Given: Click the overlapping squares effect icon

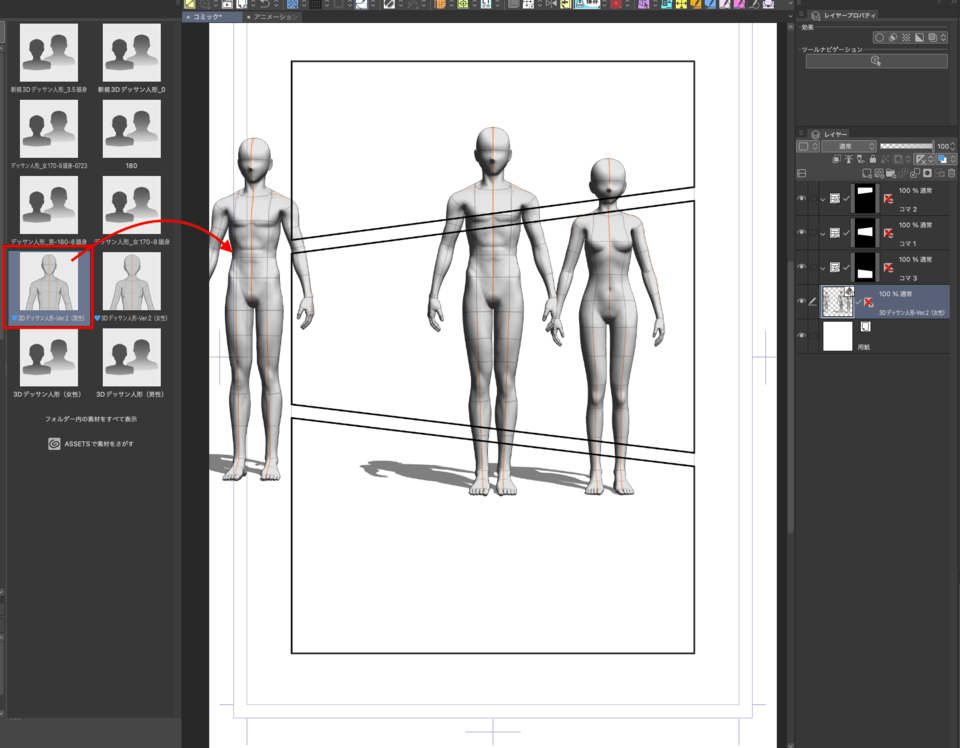Looking at the screenshot, I should pos(932,37).
